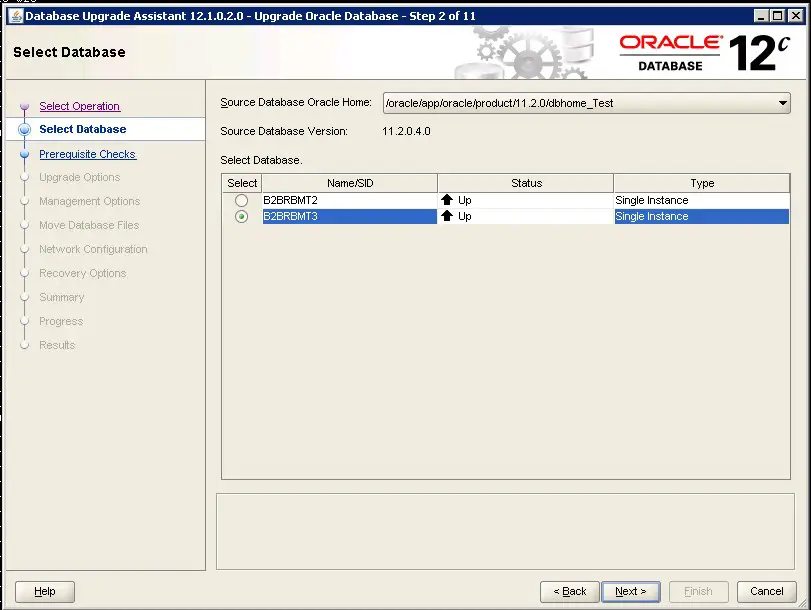Click the Type column header
This screenshot has width=811, height=610.
702,183
